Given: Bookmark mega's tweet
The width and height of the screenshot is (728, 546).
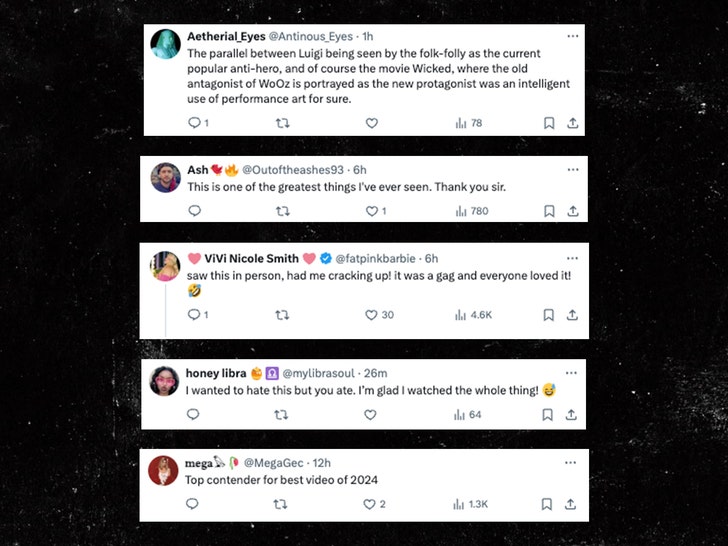Looking at the screenshot, I should [549, 504].
